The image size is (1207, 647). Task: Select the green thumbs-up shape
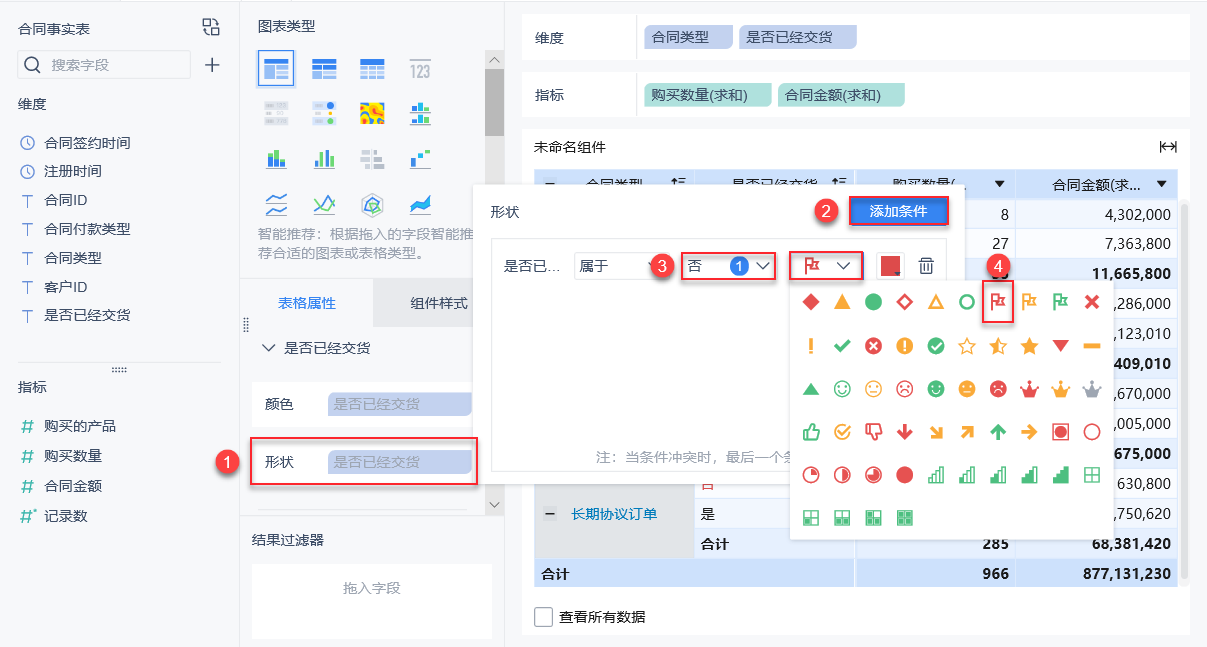(811, 432)
